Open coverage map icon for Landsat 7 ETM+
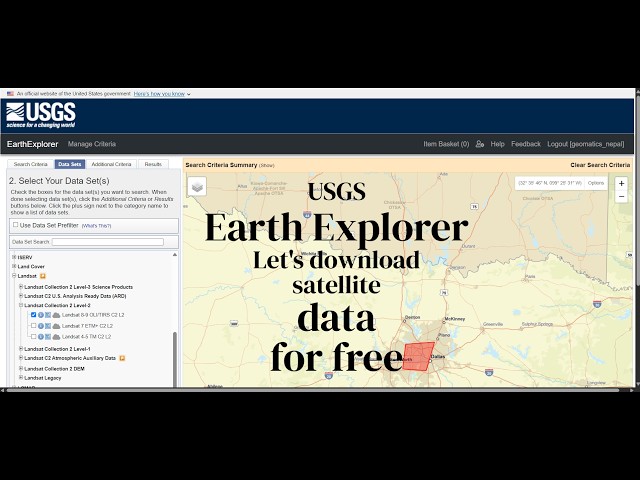This screenshot has height=480, width=640. [48, 326]
